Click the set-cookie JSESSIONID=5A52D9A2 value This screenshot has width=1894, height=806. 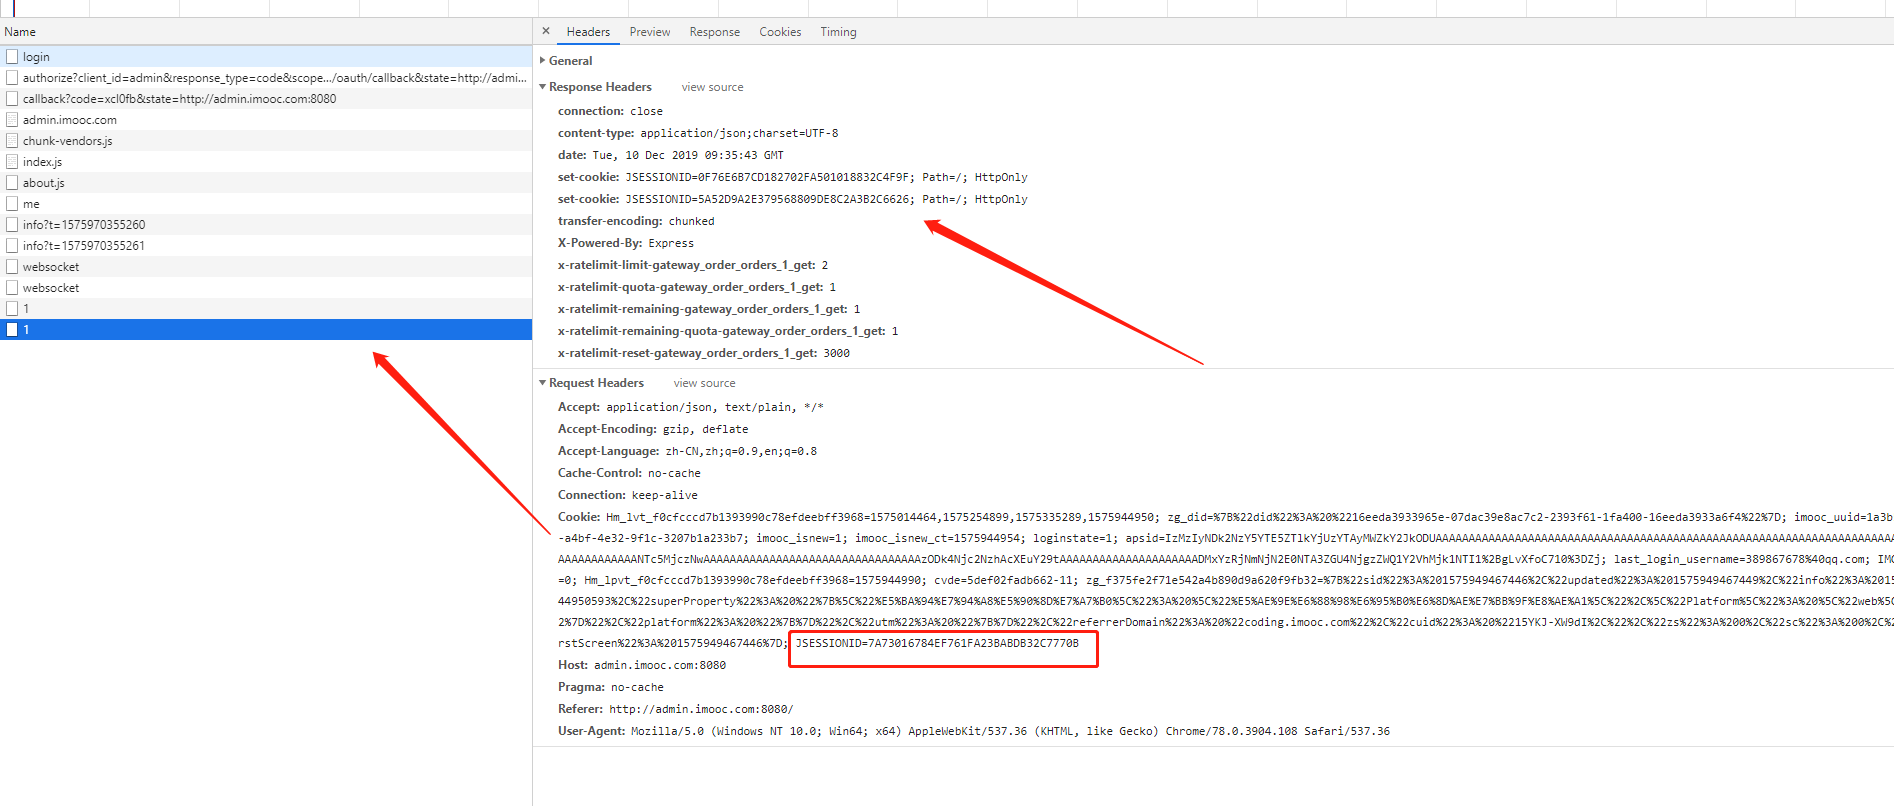click(826, 199)
